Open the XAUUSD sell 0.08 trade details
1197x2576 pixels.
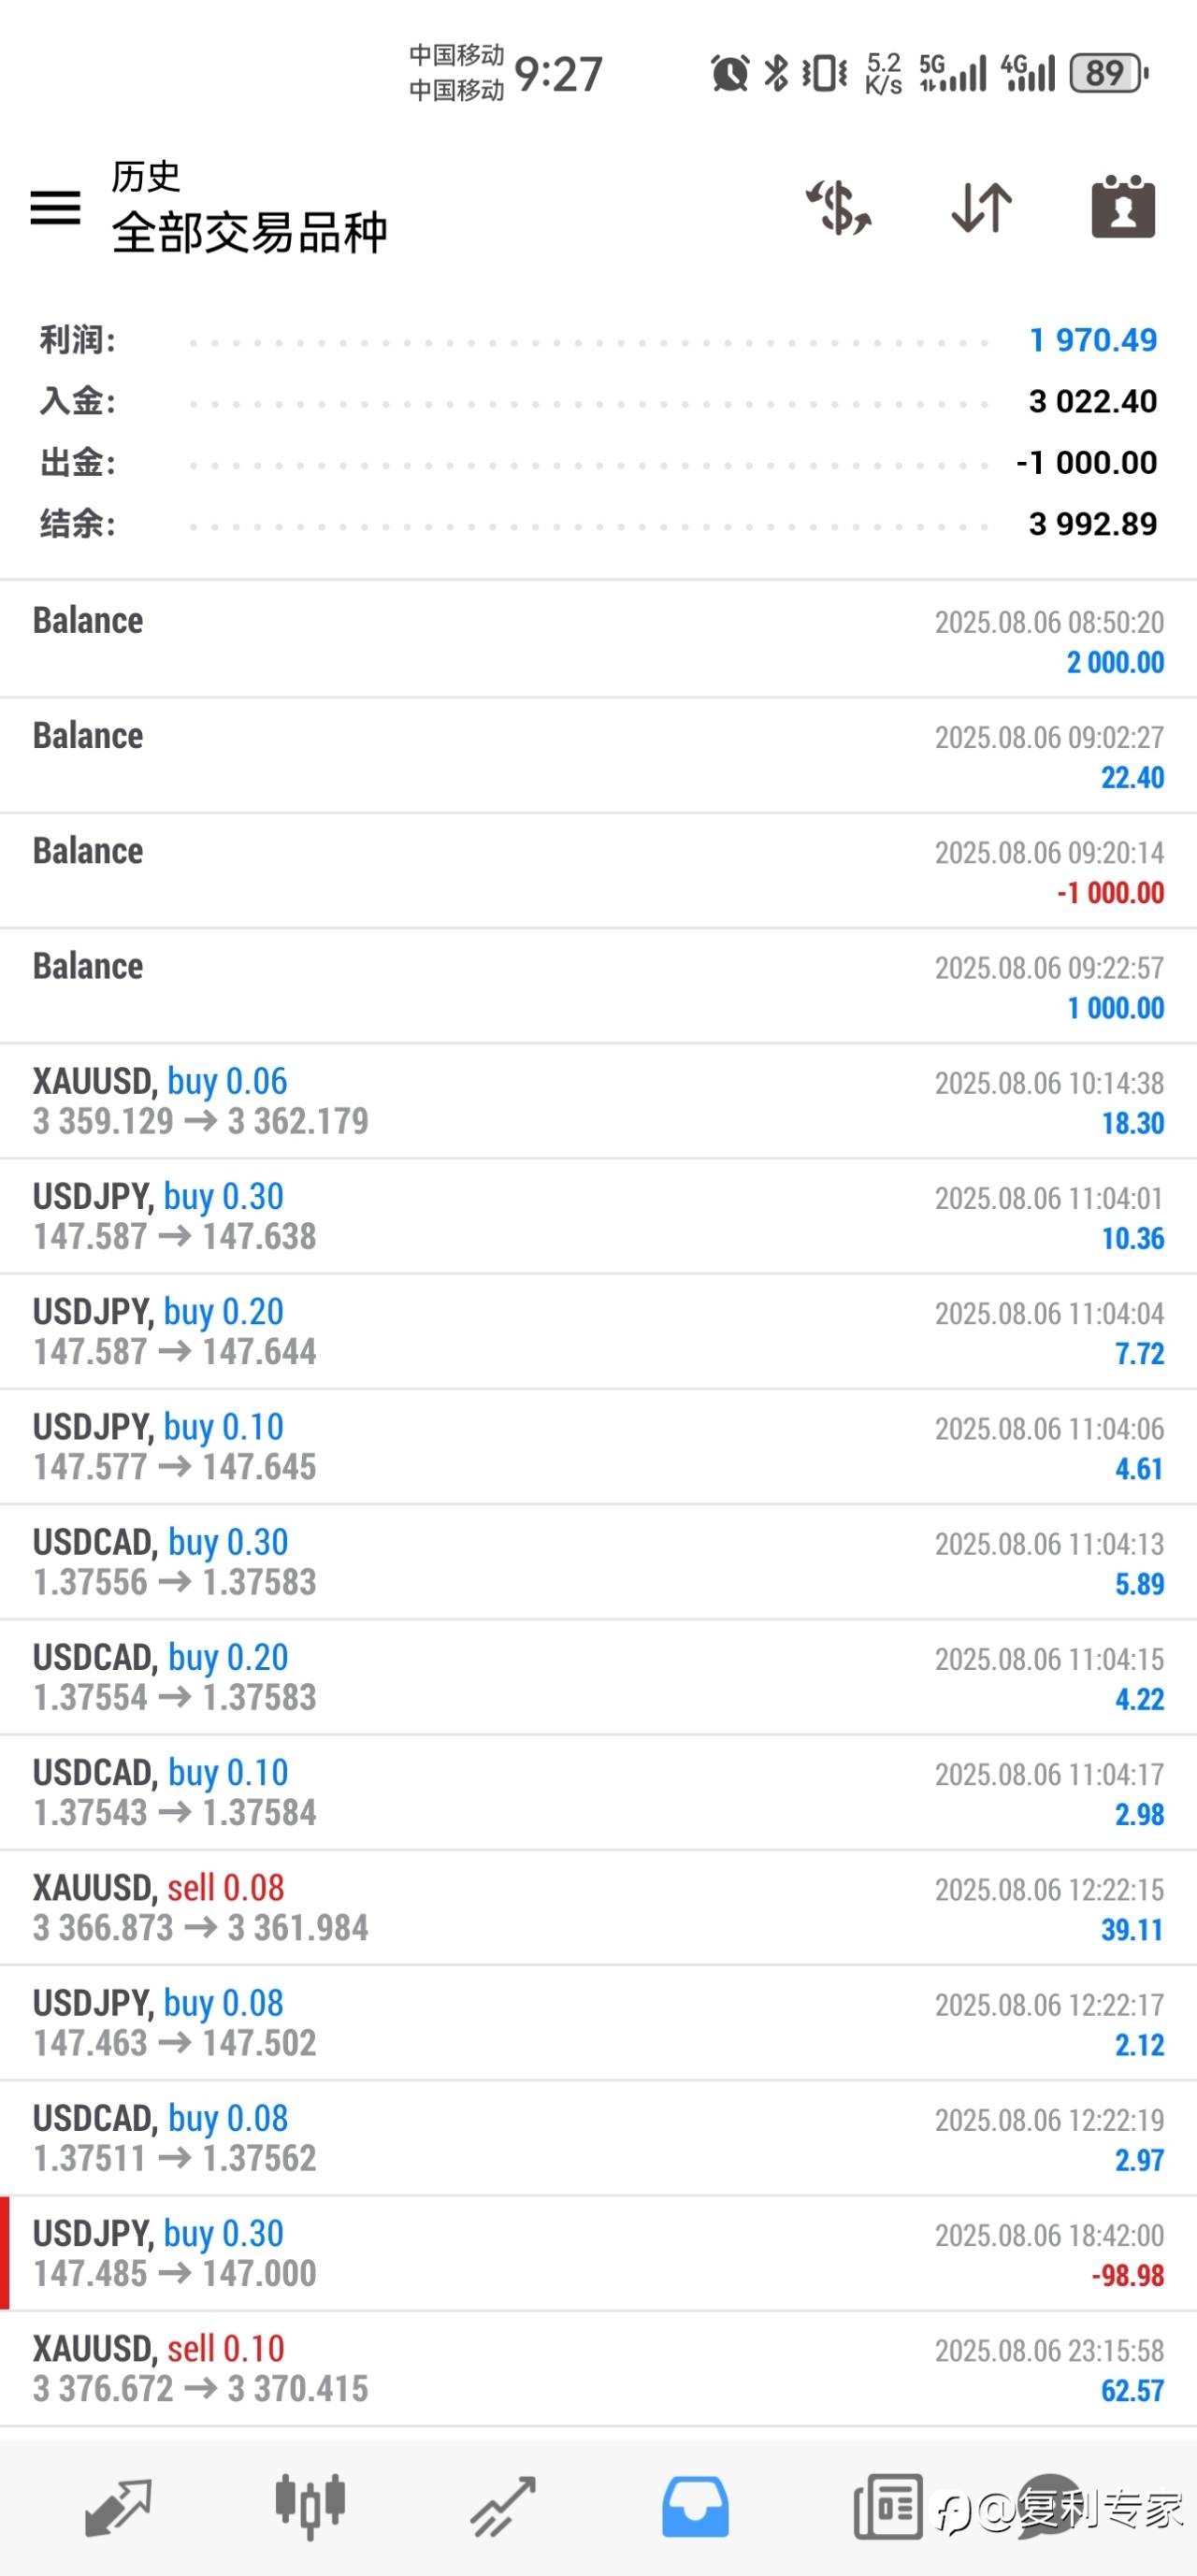pyautogui.click(x=598, y=1907)
